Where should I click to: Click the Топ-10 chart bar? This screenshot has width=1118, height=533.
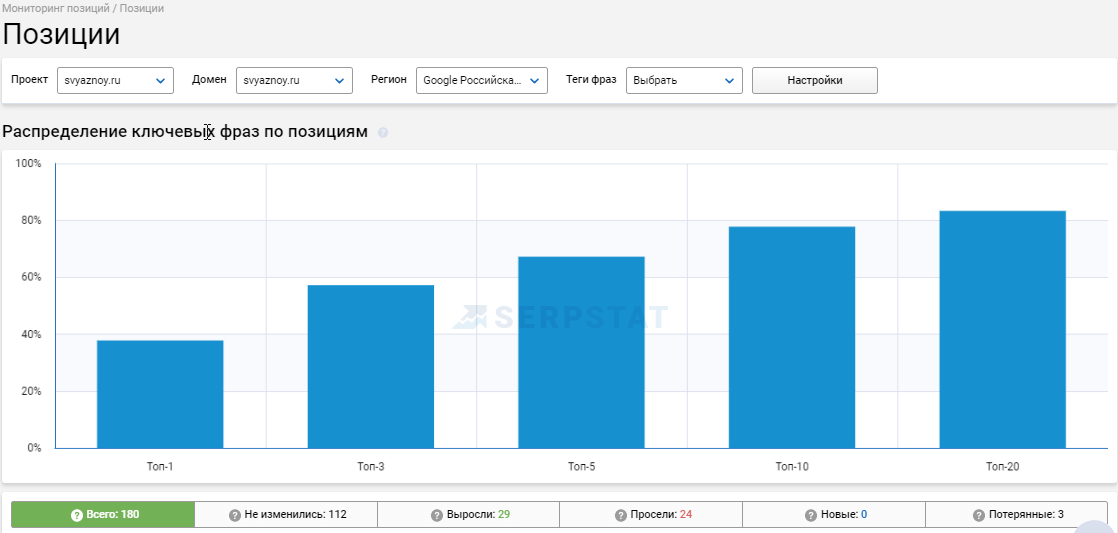[792, 337]
